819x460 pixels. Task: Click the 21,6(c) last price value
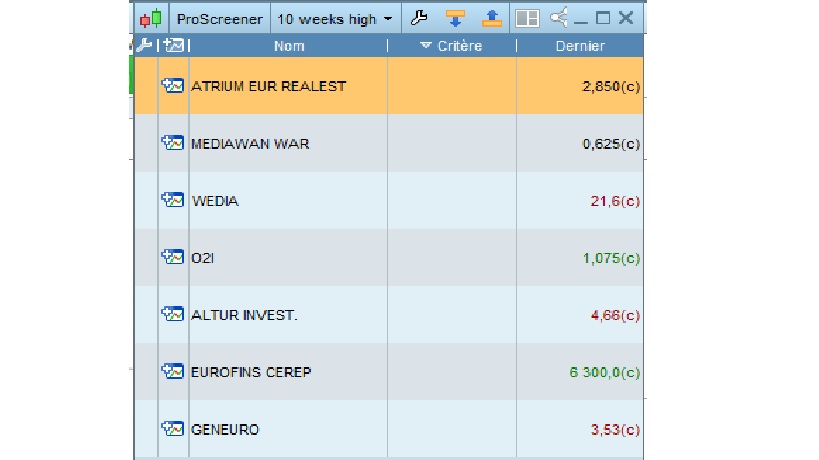(615, 201)
